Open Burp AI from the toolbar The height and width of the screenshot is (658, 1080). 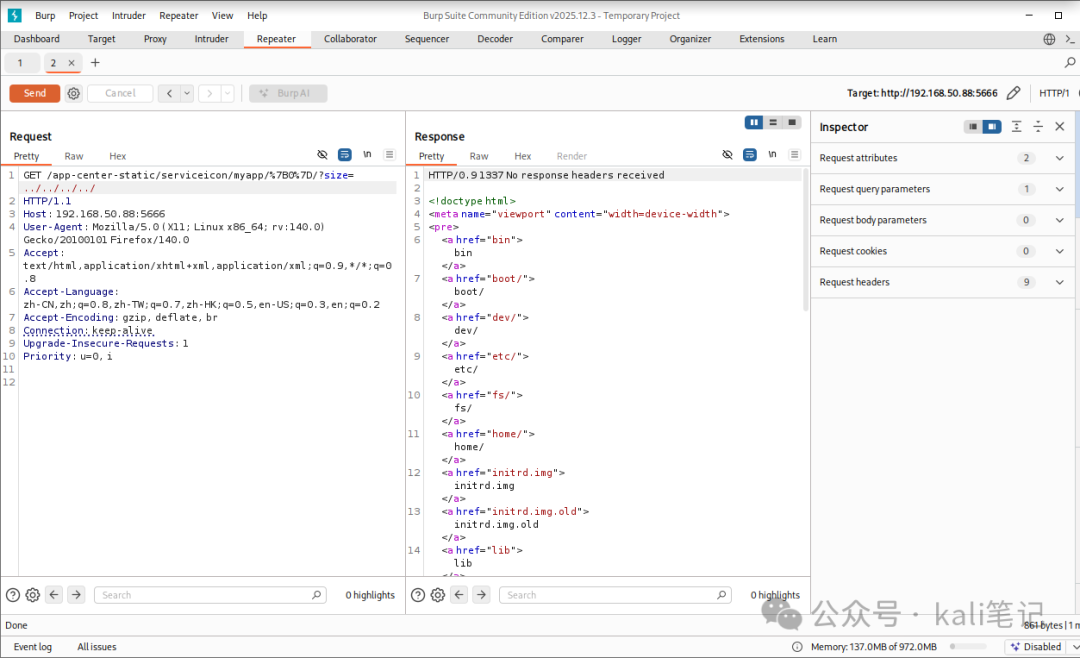[x=286, y=93]
